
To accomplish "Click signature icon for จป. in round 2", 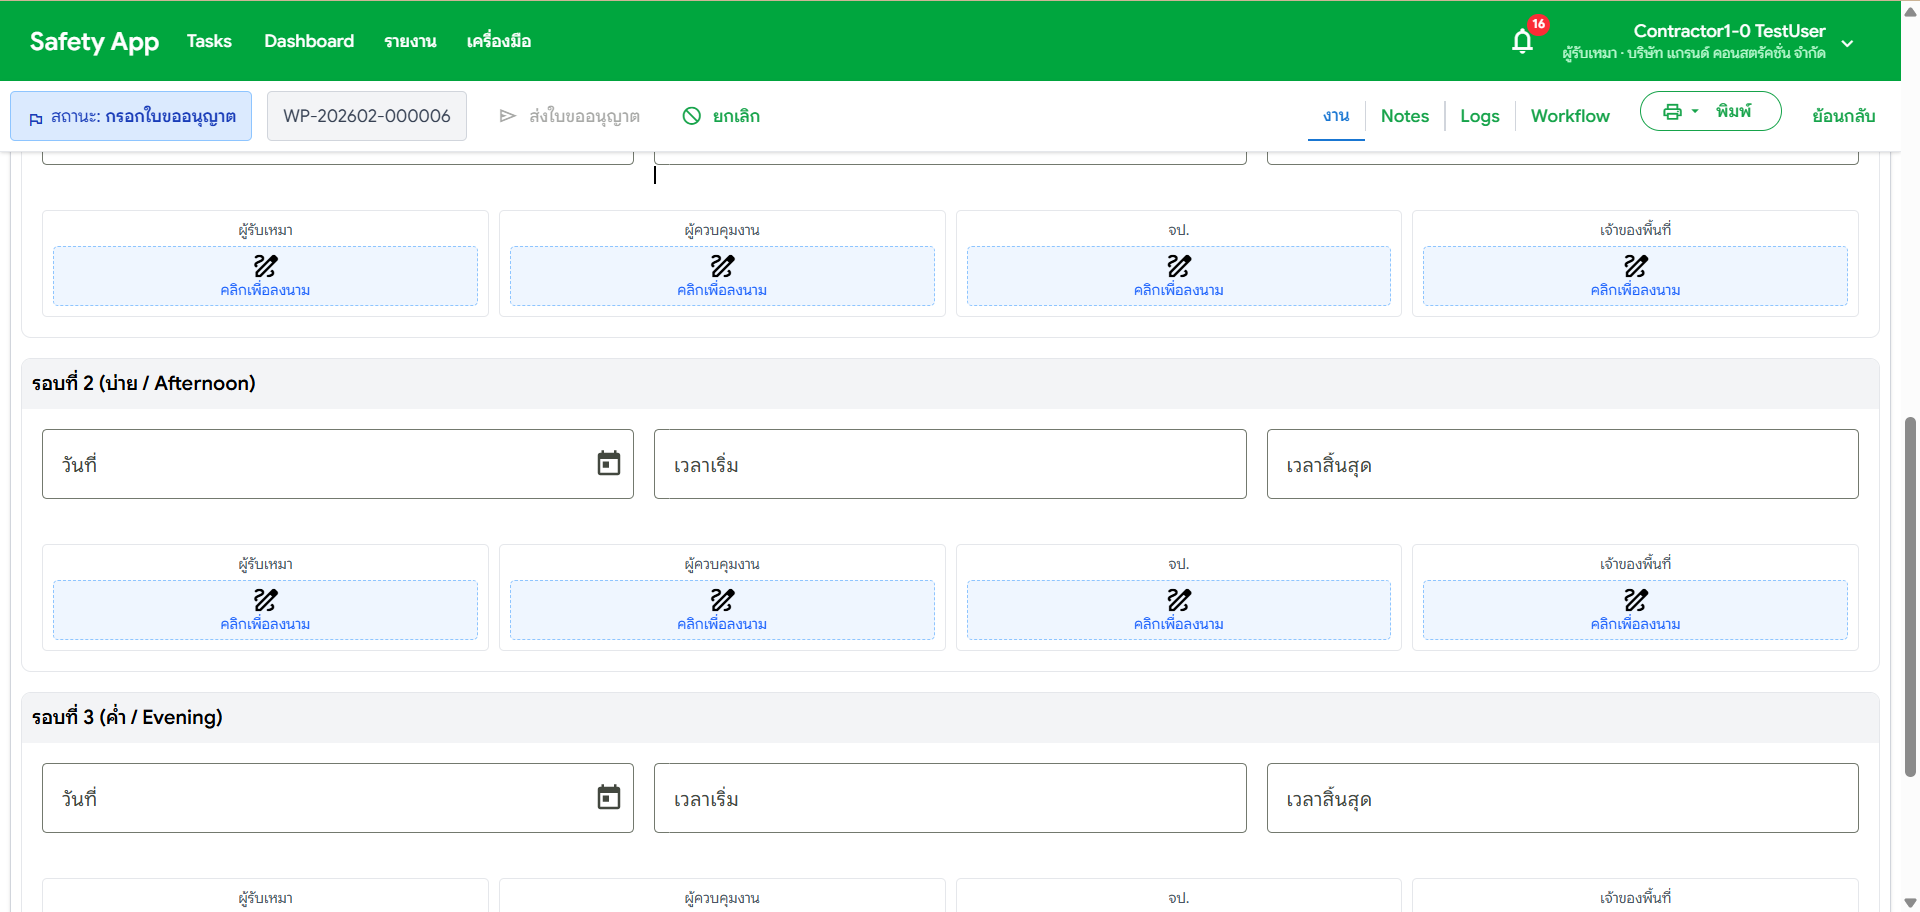I will coord(1178,601).
